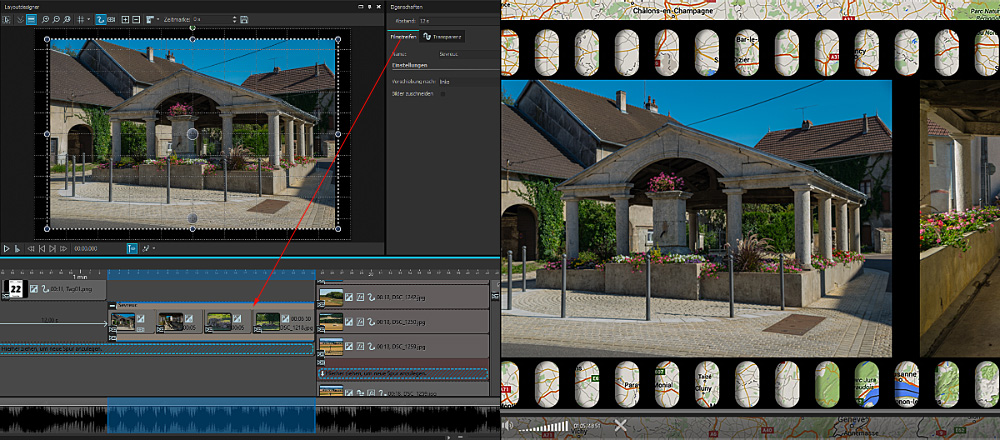Collapse the Sammeln track with the minus box

pos(112,304)
